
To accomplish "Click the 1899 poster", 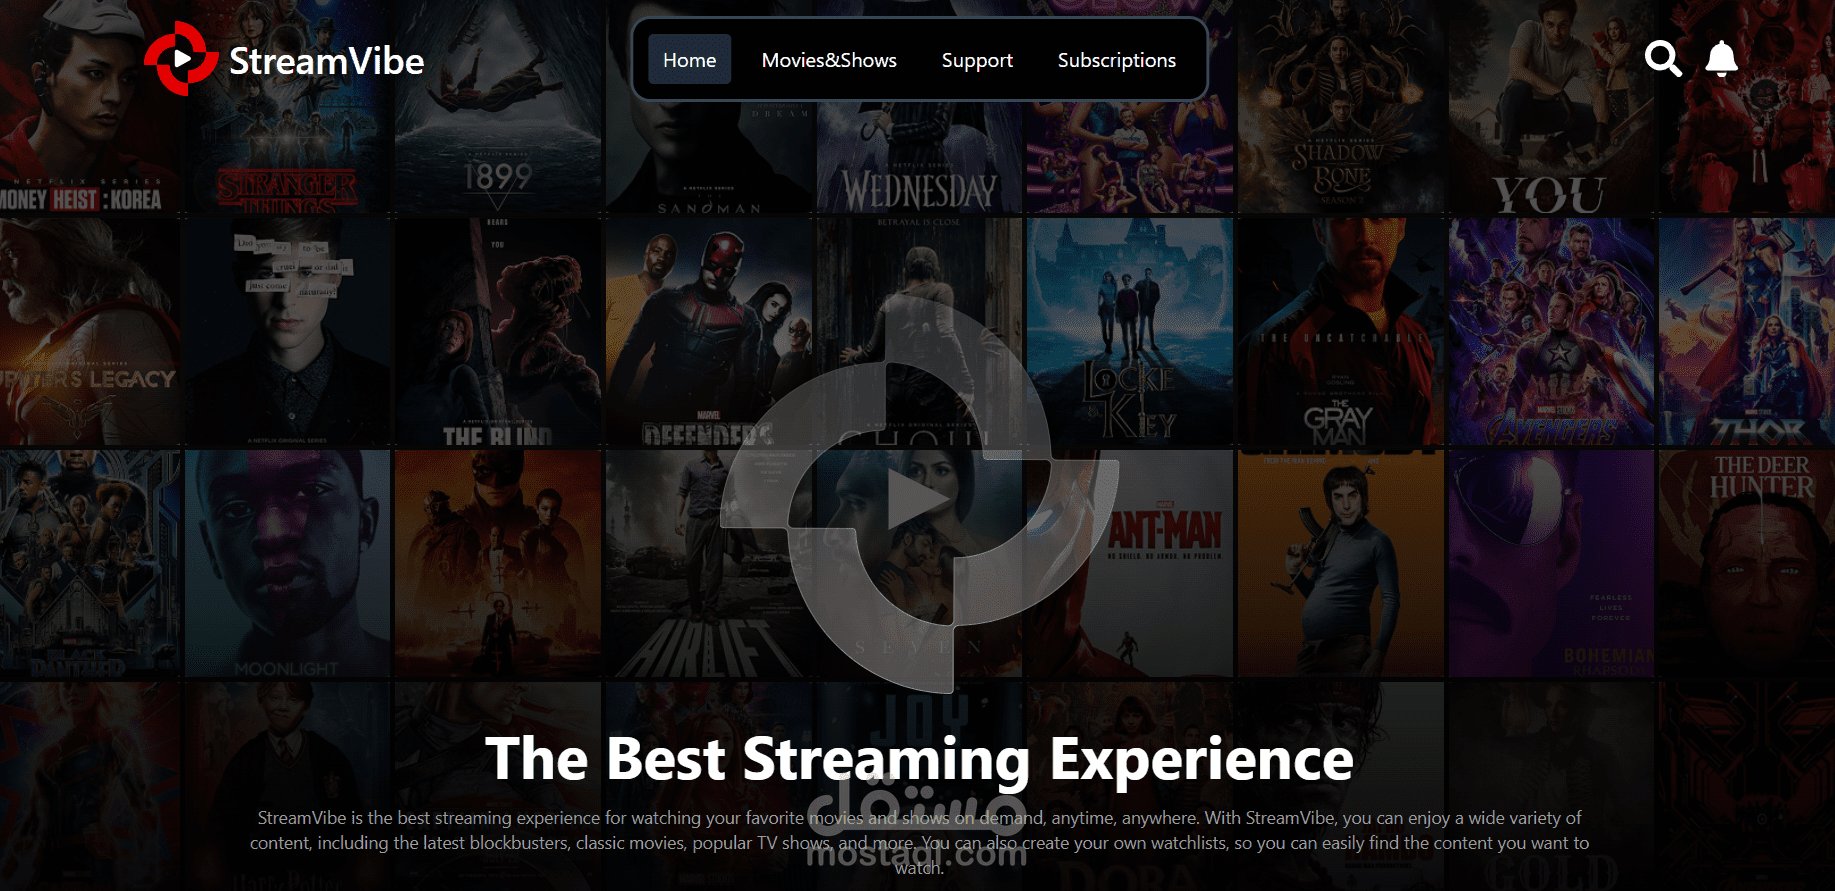I will 498,106.
